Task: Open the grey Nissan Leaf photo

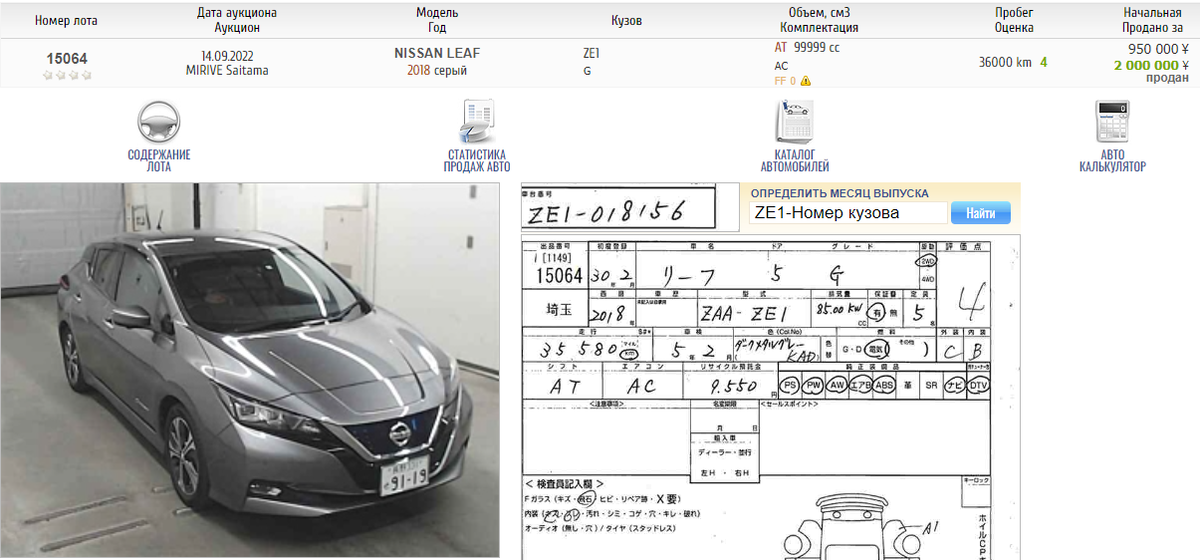Action: point(250,369)
